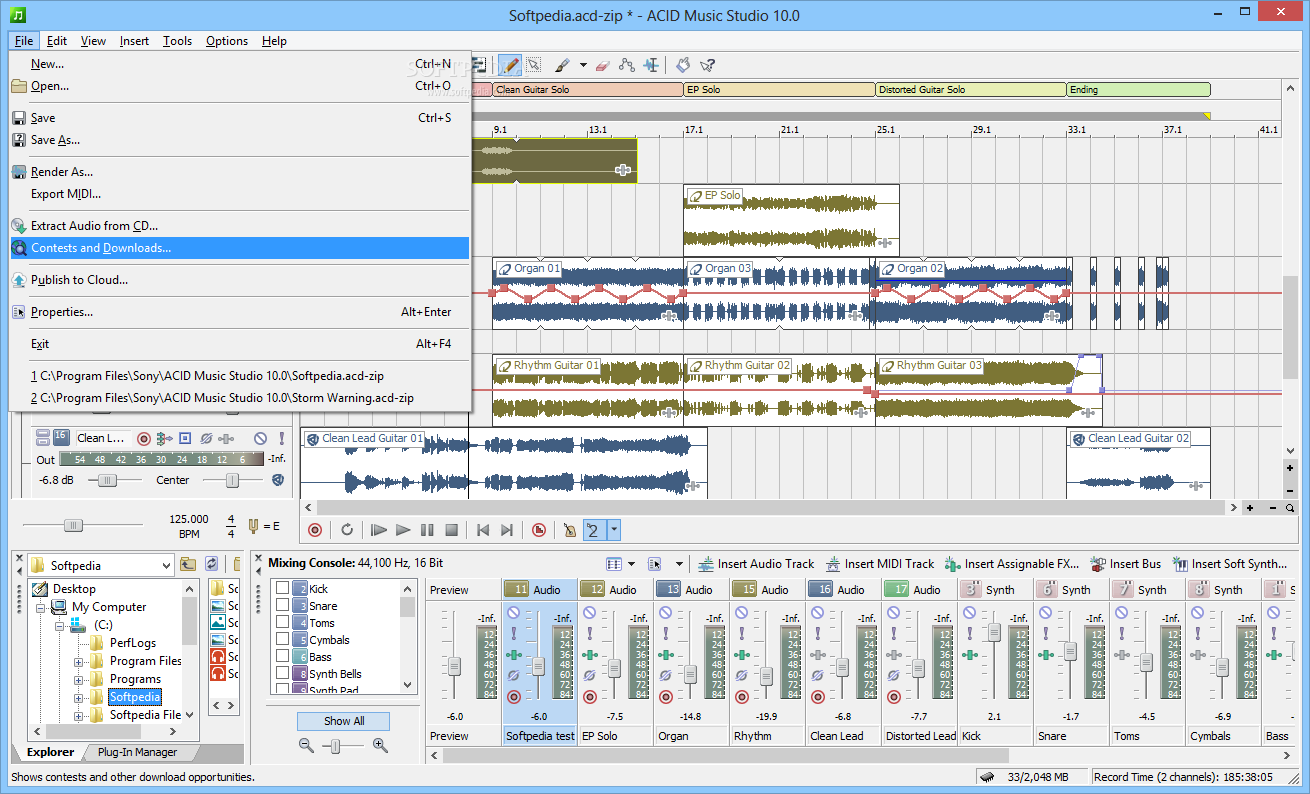Select the Paint brush tool
The image size is (1310, 794).
(x=561, y=65)
